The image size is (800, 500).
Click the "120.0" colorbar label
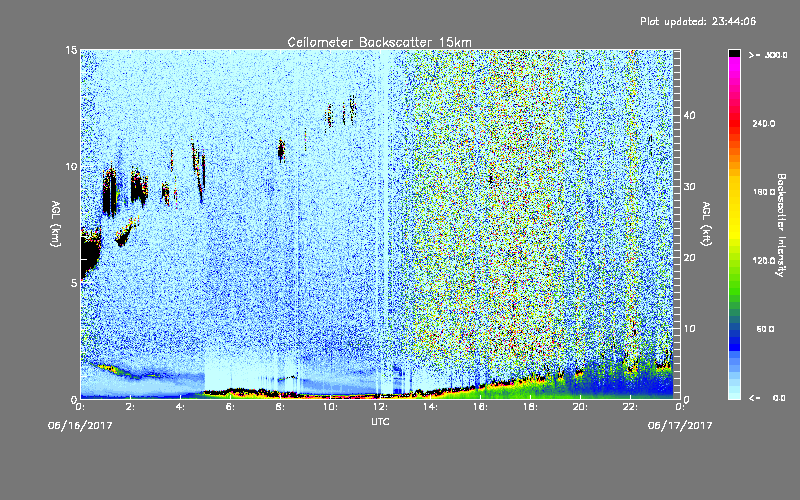click(x=764, y=261)
